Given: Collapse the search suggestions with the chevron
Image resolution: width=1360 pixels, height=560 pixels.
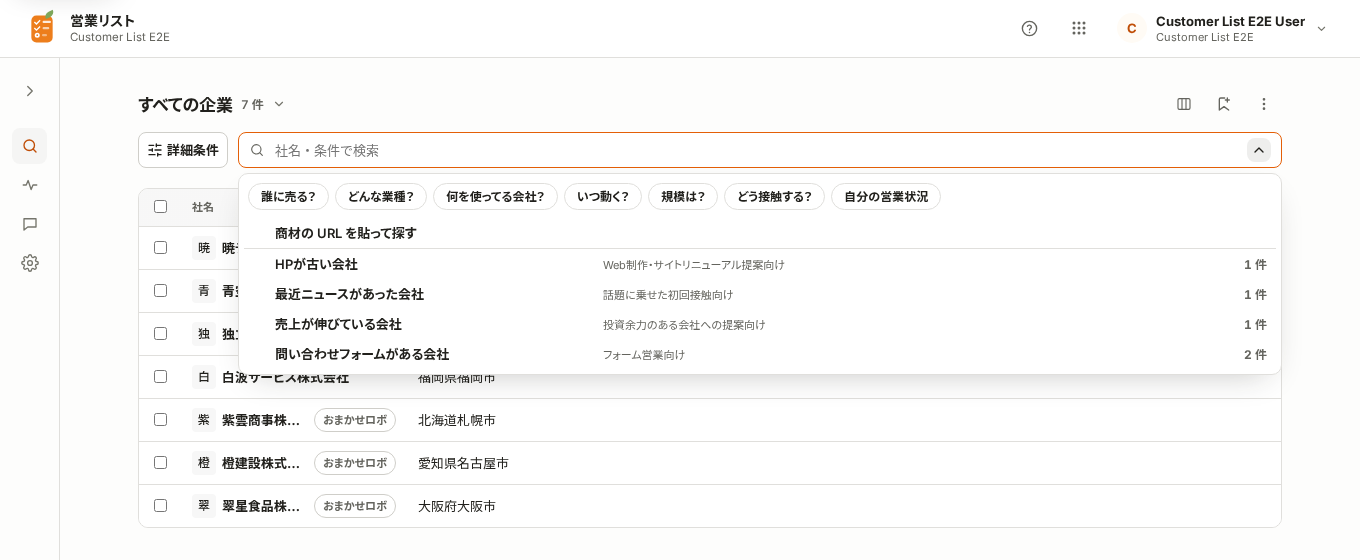Looking at the screenshot, I should click(1259, 150).
